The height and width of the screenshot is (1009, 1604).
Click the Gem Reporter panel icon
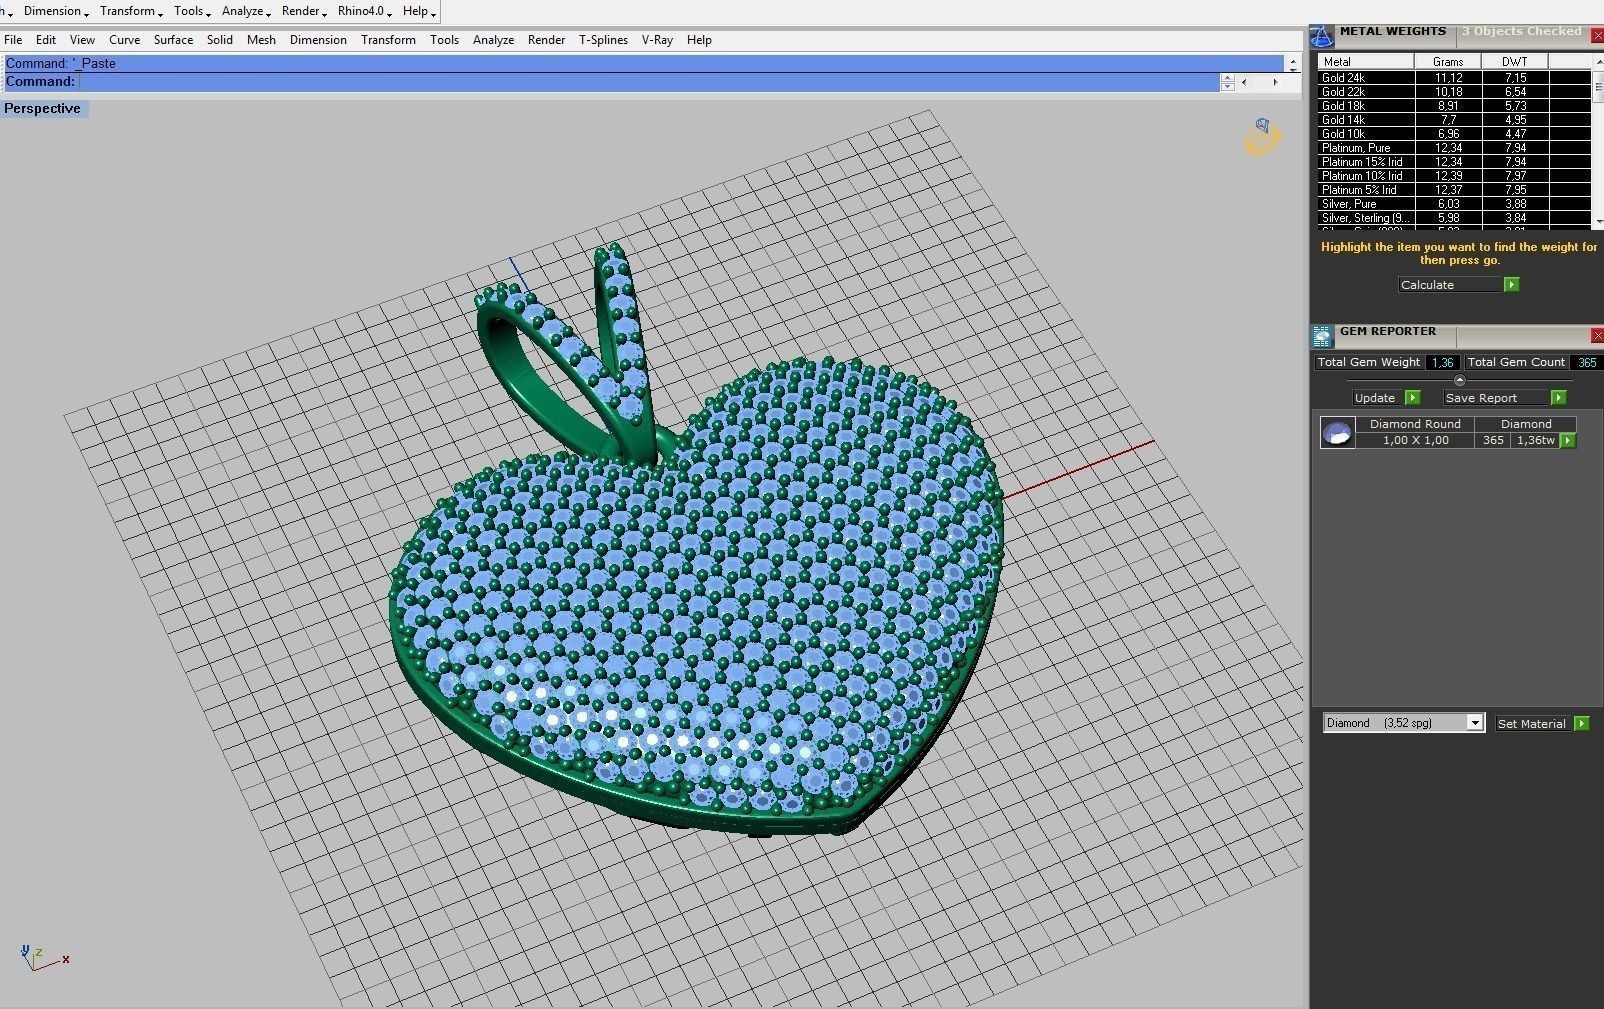pos(1322,336)
